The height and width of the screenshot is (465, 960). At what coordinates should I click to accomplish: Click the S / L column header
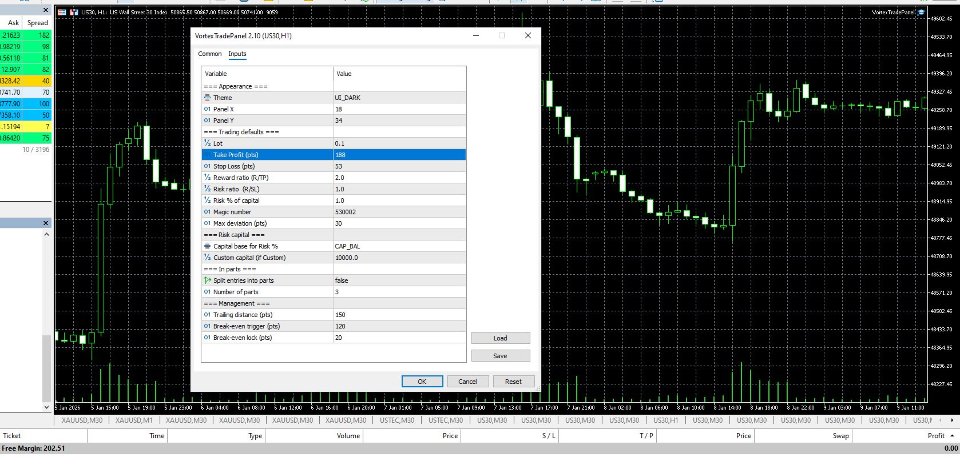(x=510, y=436)
